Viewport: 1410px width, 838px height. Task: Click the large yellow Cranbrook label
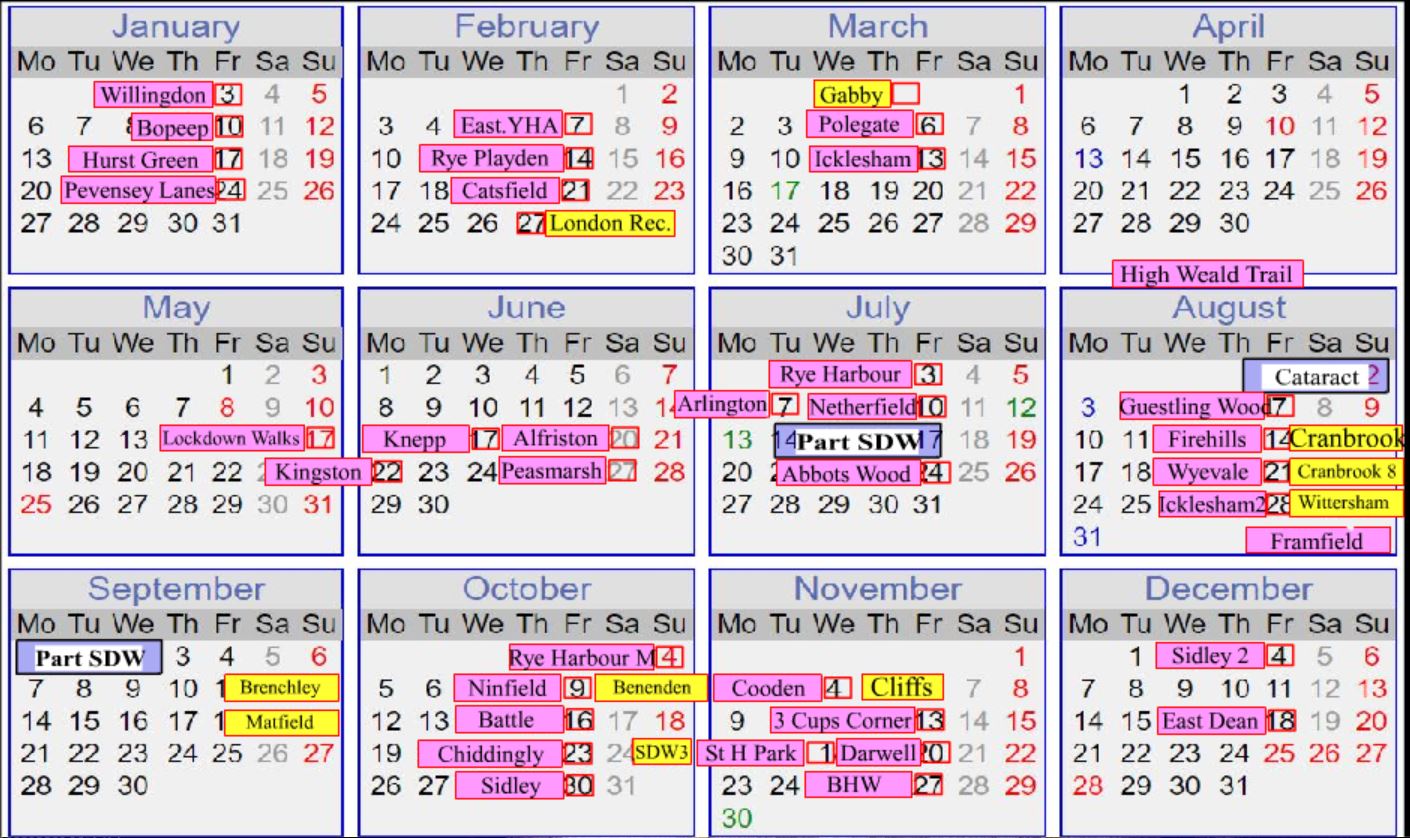click(1346, 438)
